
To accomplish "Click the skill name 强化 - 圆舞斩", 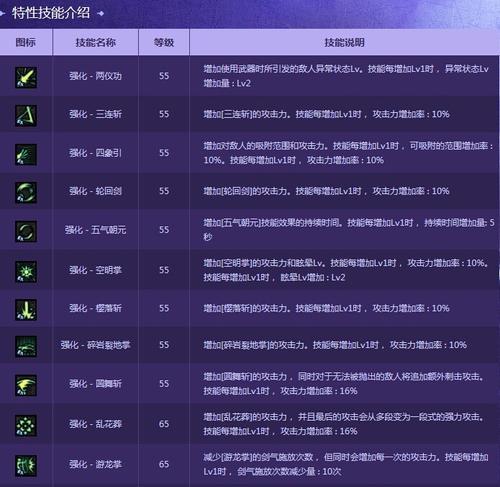I will [x=95, y=384].
